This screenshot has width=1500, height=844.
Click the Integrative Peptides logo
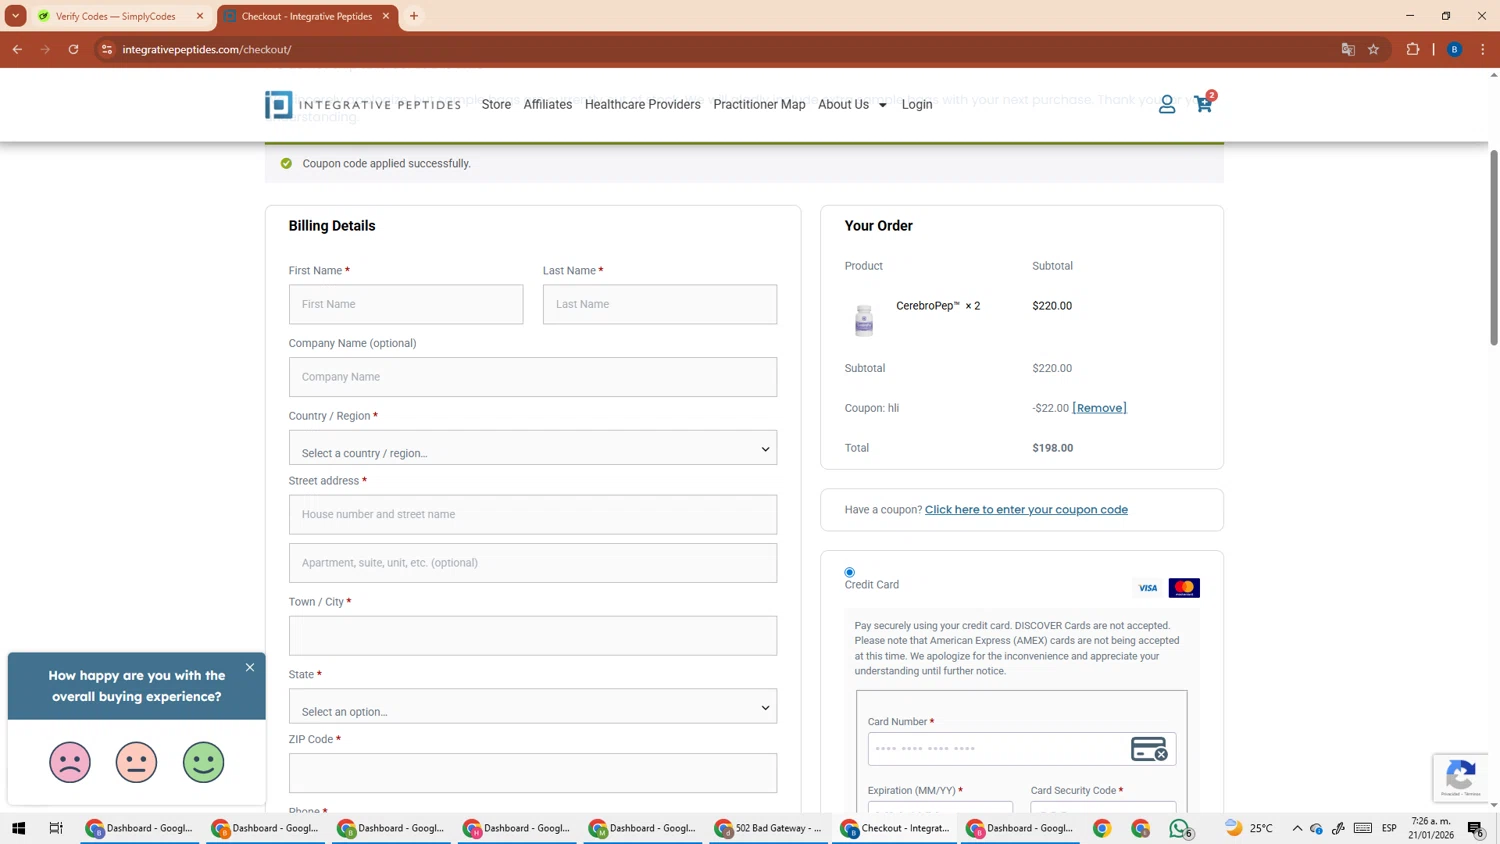click(x=363, y=104)
